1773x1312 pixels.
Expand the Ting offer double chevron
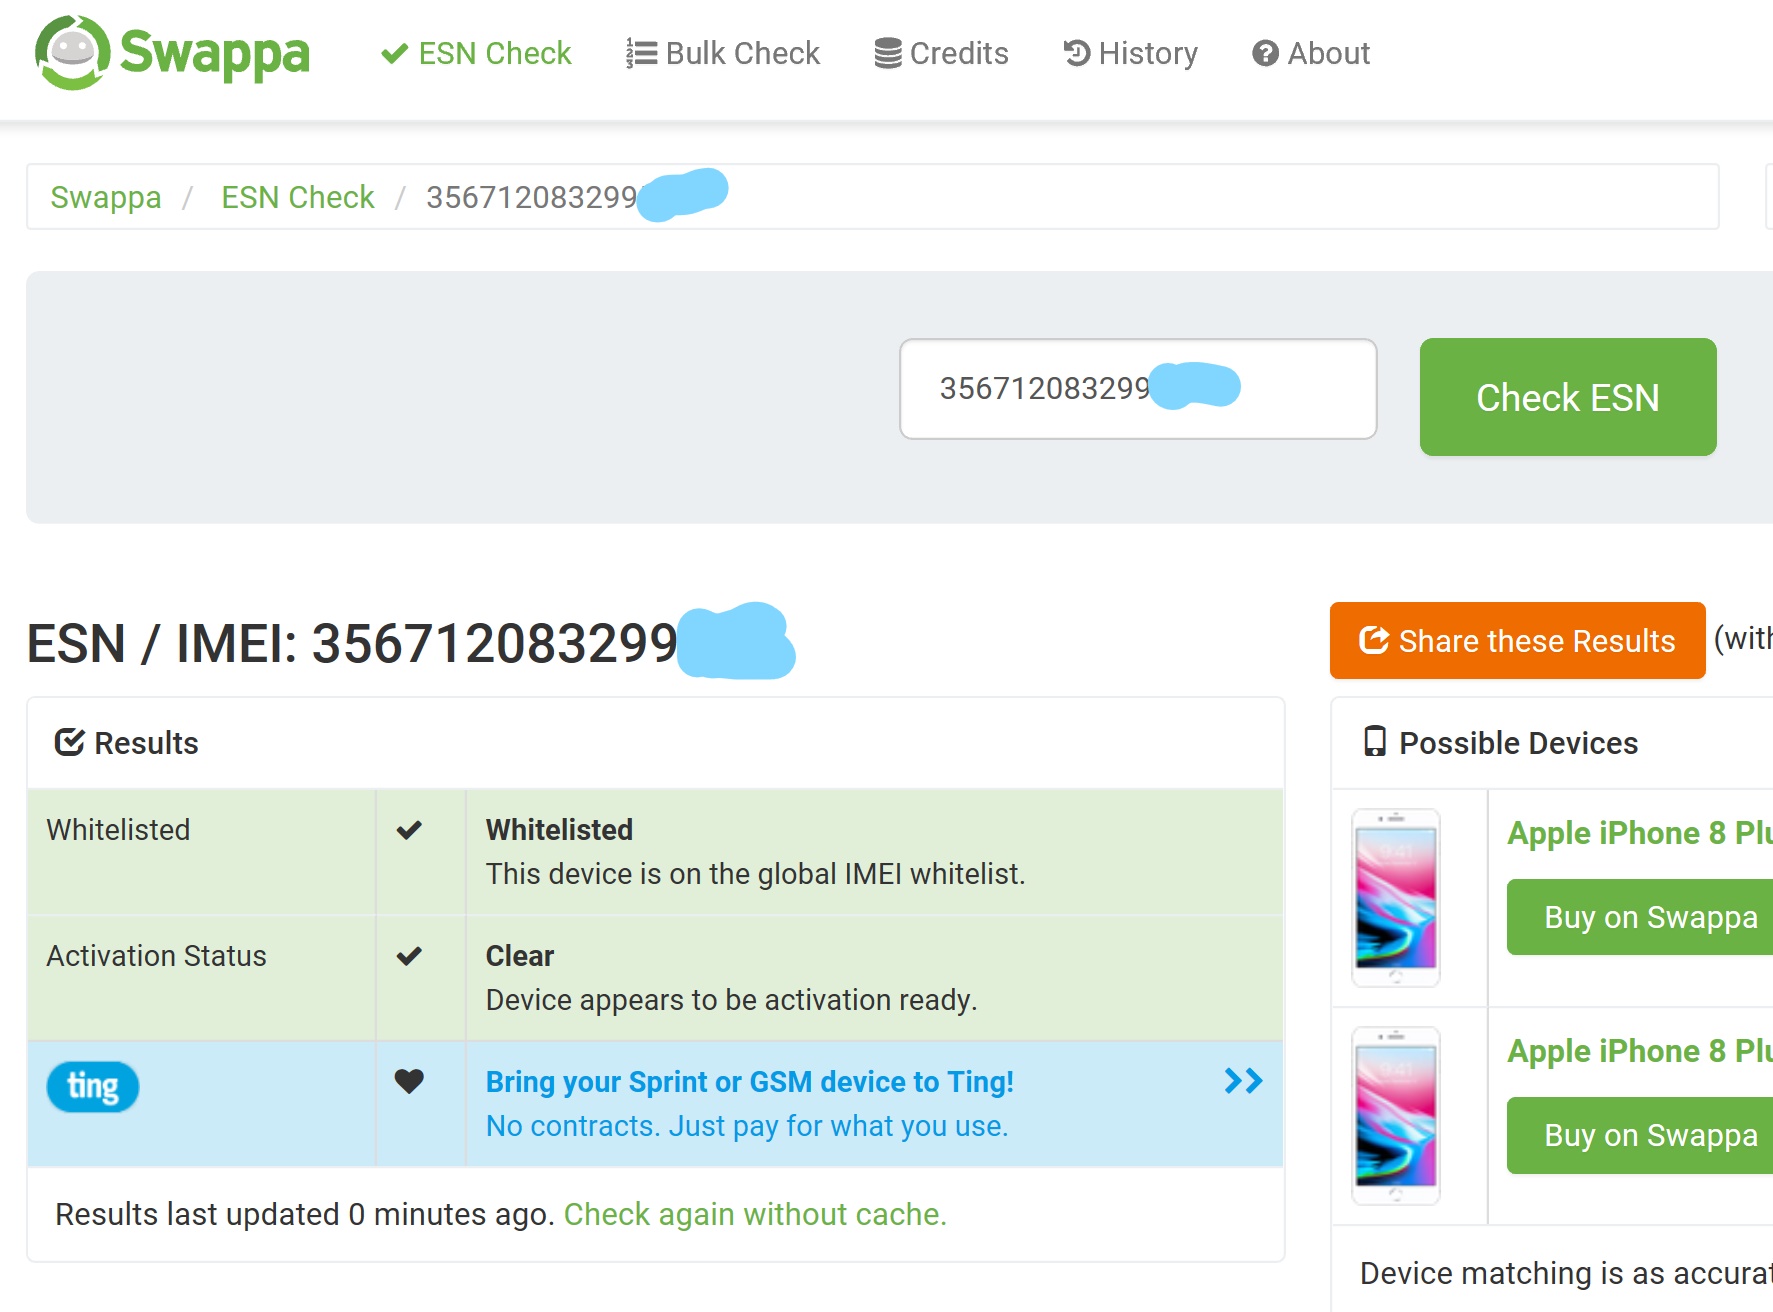tap(1243, 1081)
